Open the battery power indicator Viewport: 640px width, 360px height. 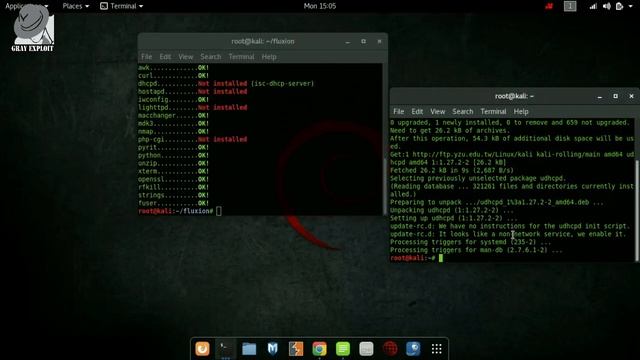(x=620, y=6)
